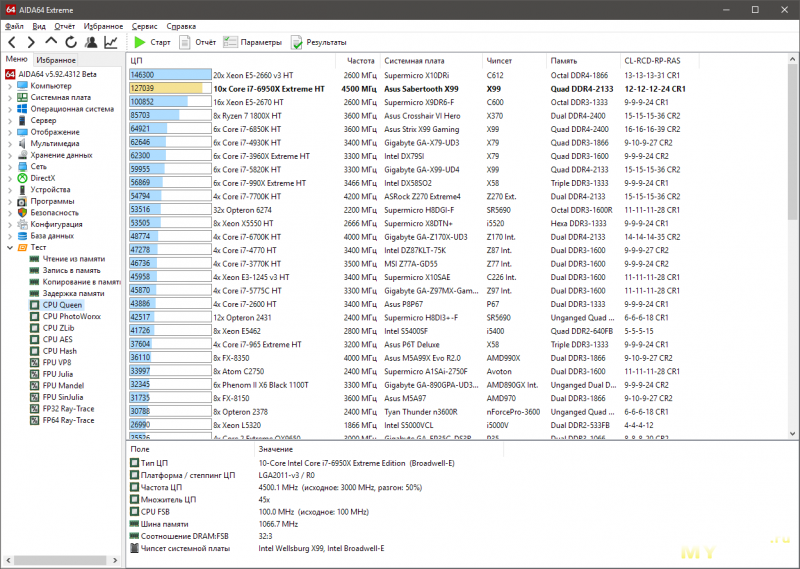Select Операционная система tree item

click(72, 109)
